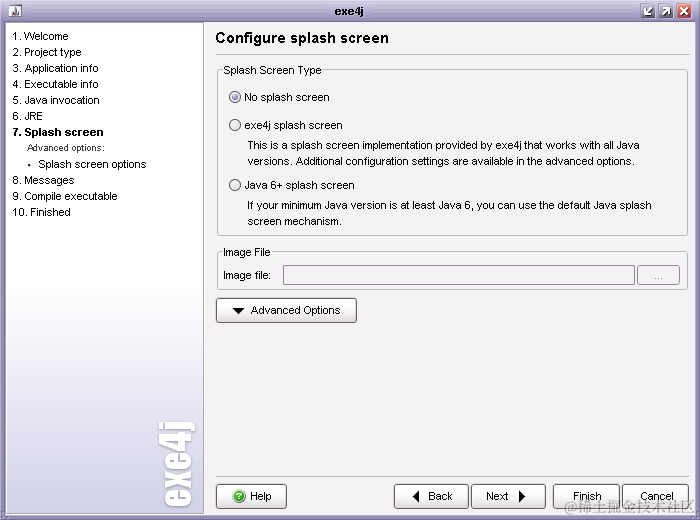Go to step 2. Project type
This screenshot has width=700, height=520.
point(47,52)
